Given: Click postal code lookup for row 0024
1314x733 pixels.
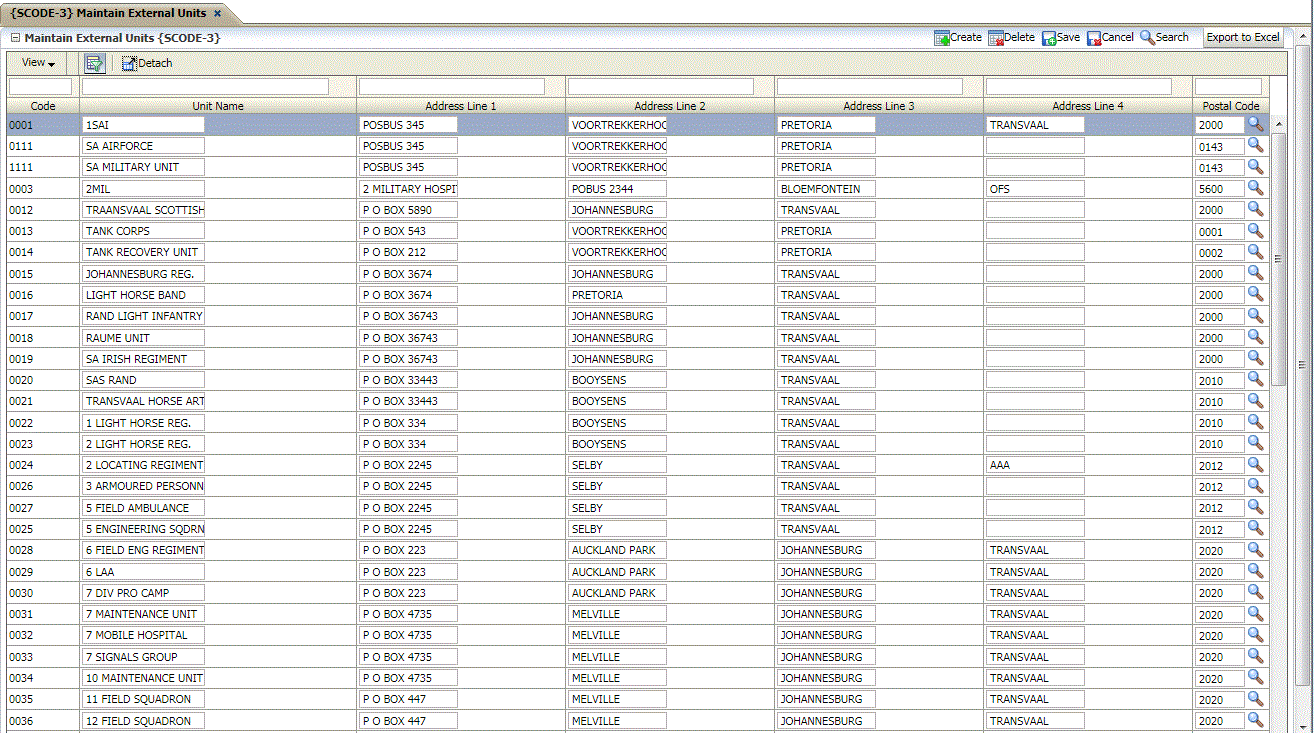Looking at the screenshot, I should (1255, 465).
